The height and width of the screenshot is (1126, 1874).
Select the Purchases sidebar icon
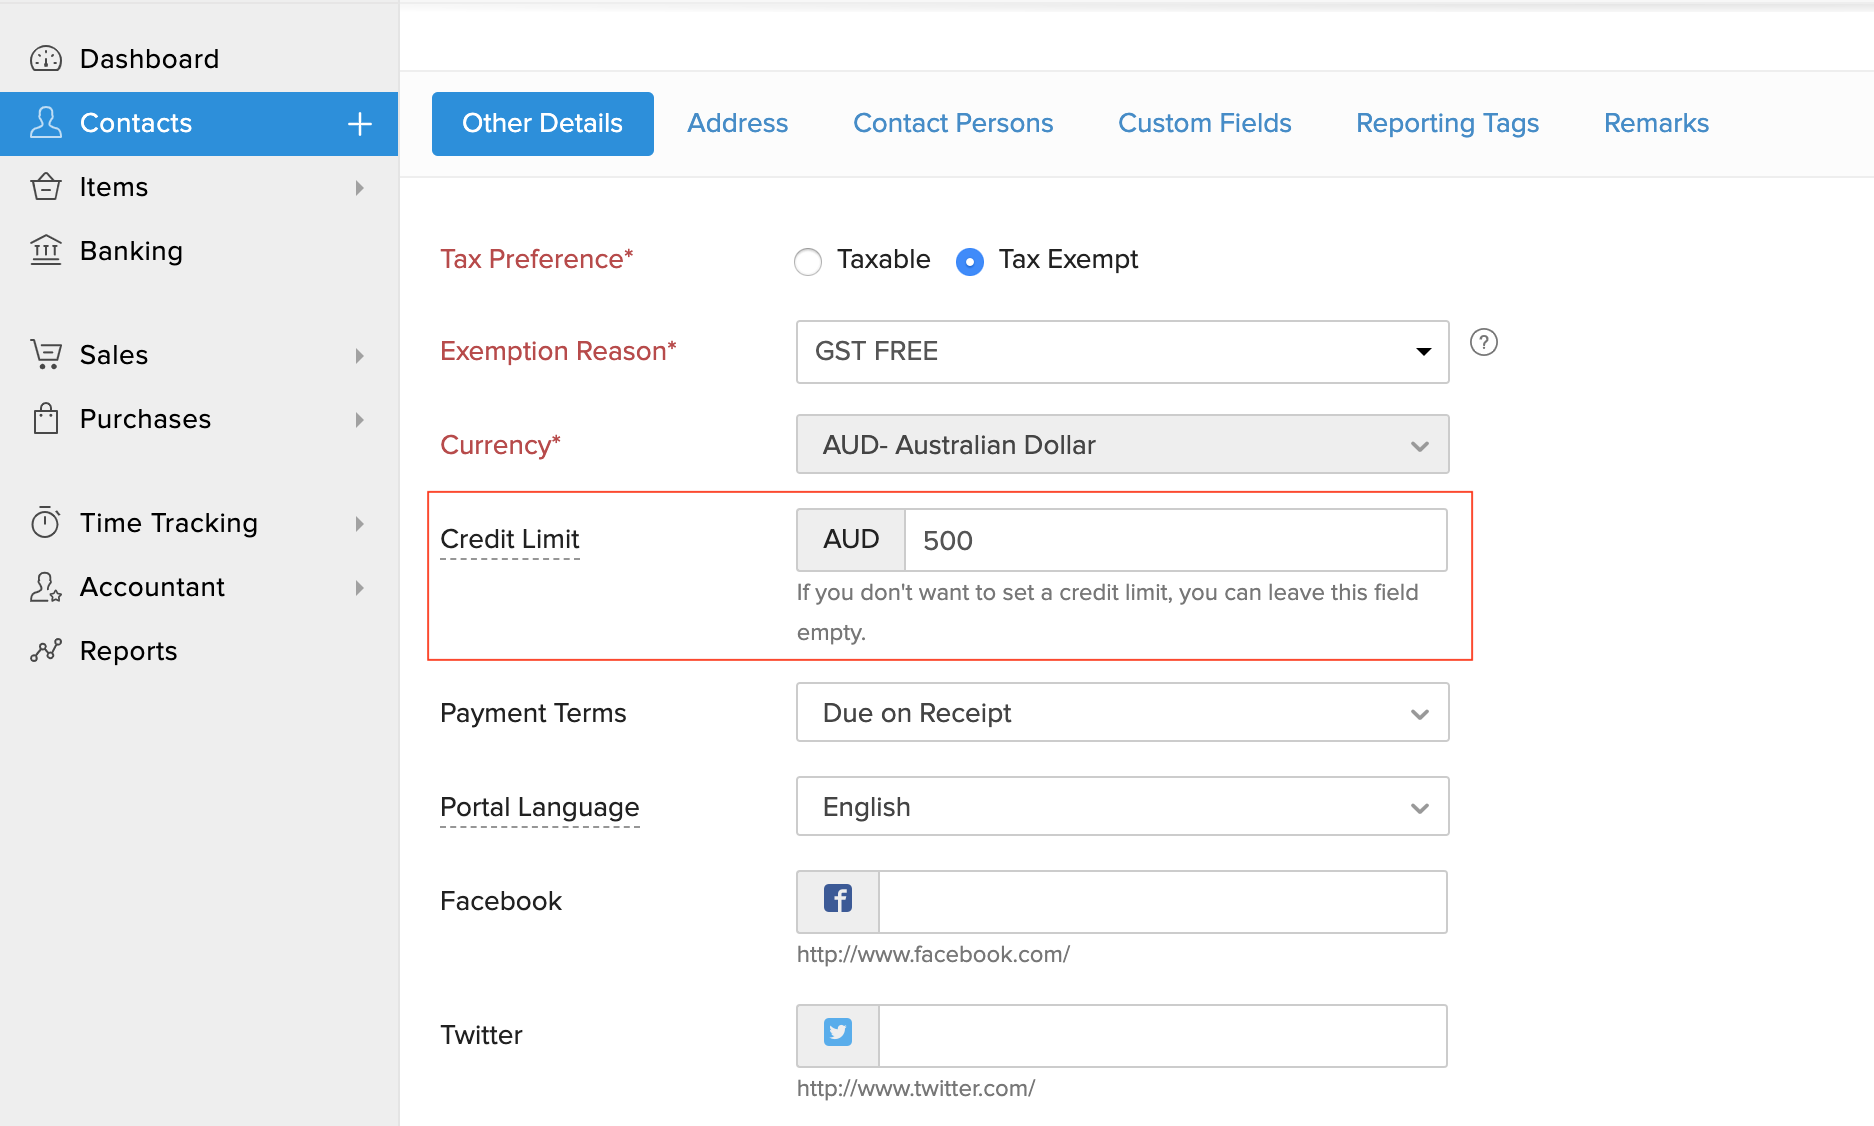46,419
